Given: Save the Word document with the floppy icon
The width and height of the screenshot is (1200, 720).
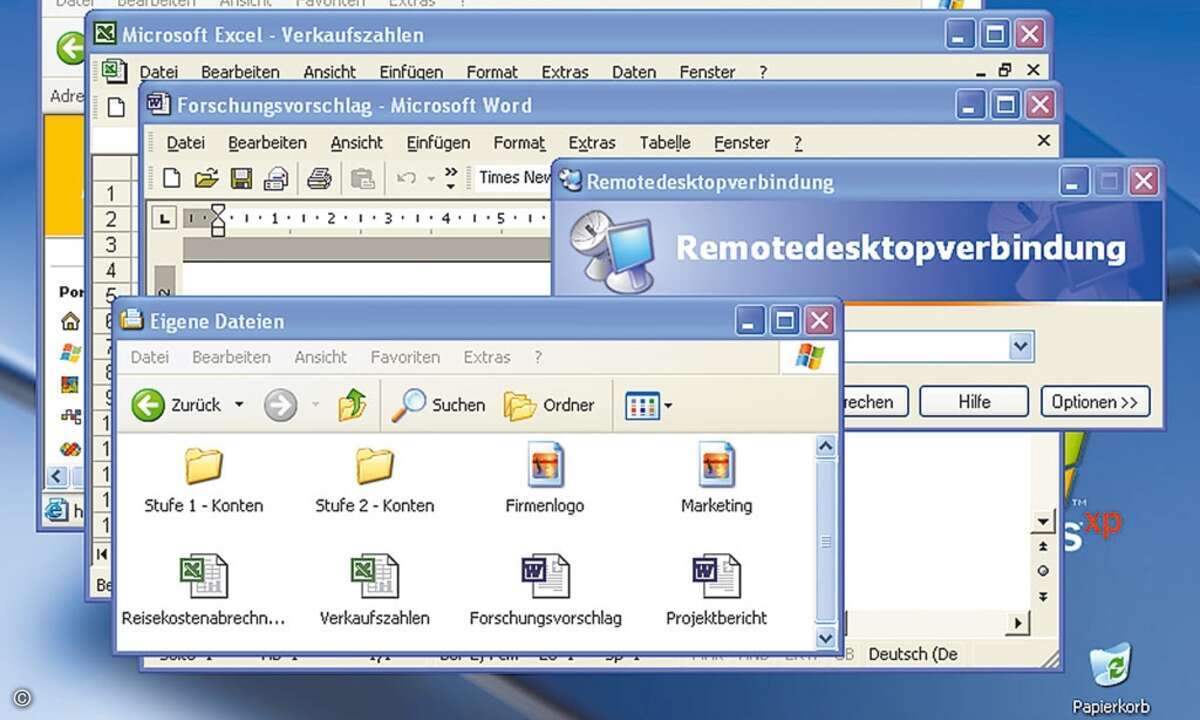Looking at the screenshot, I should [241, 179].
